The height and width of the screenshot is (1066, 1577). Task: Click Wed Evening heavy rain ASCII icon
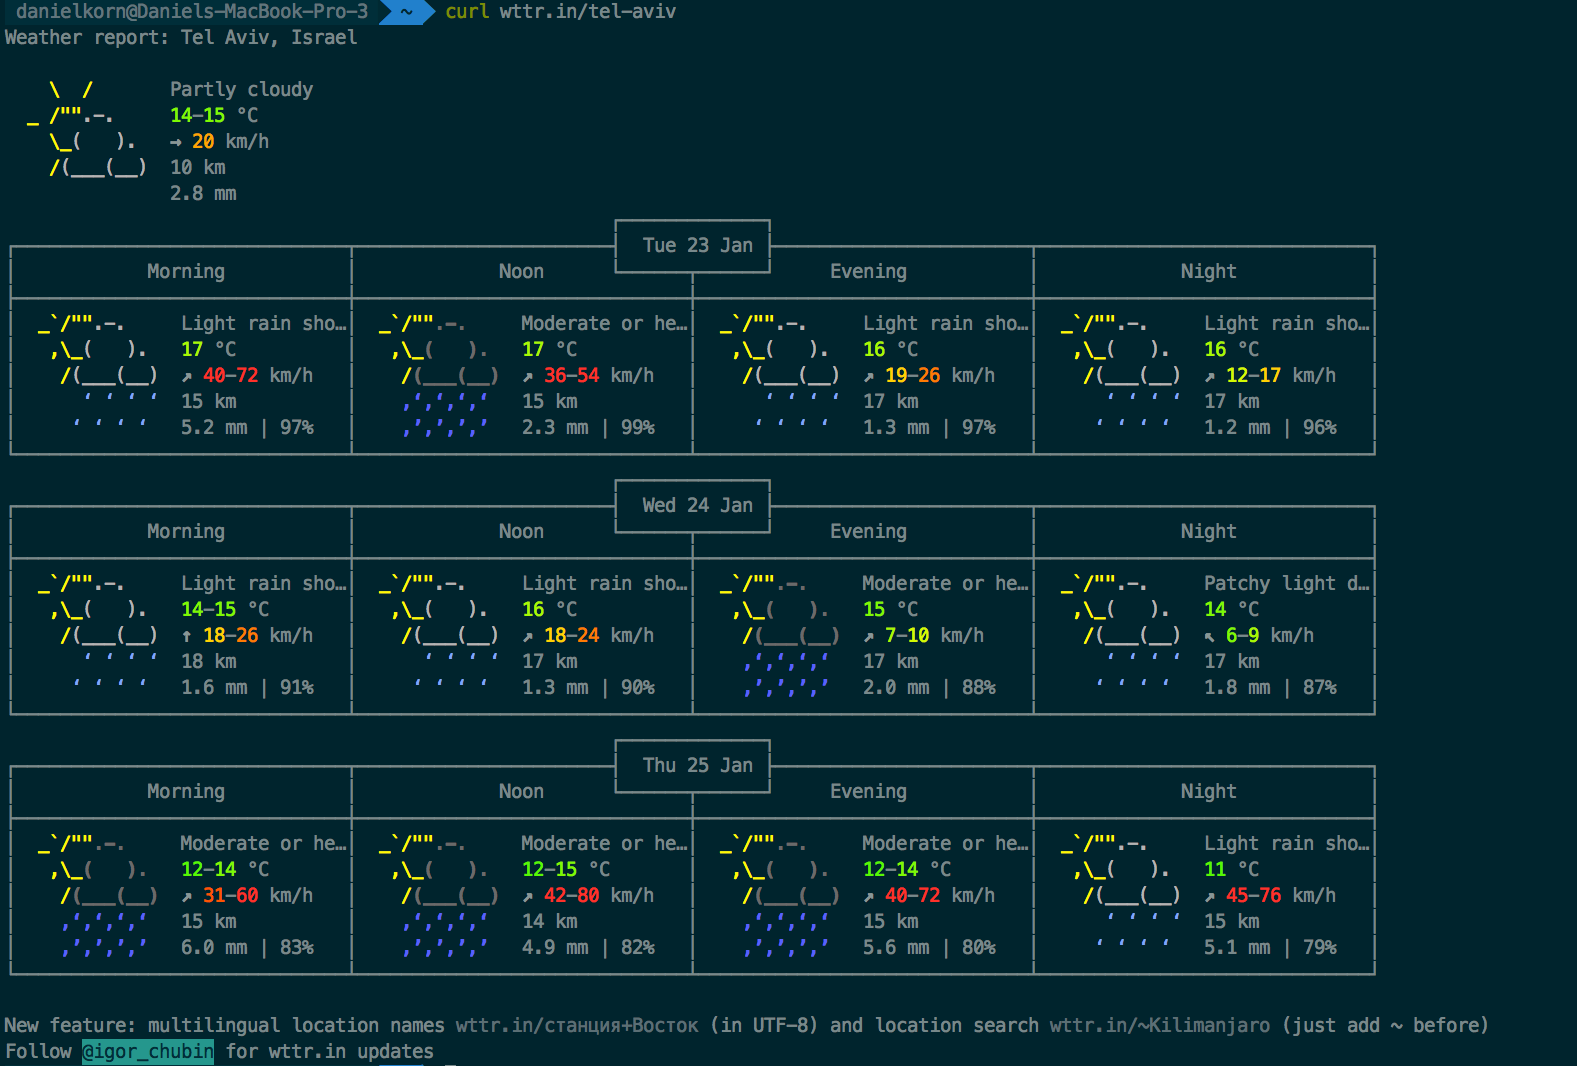tap(780, 635)
